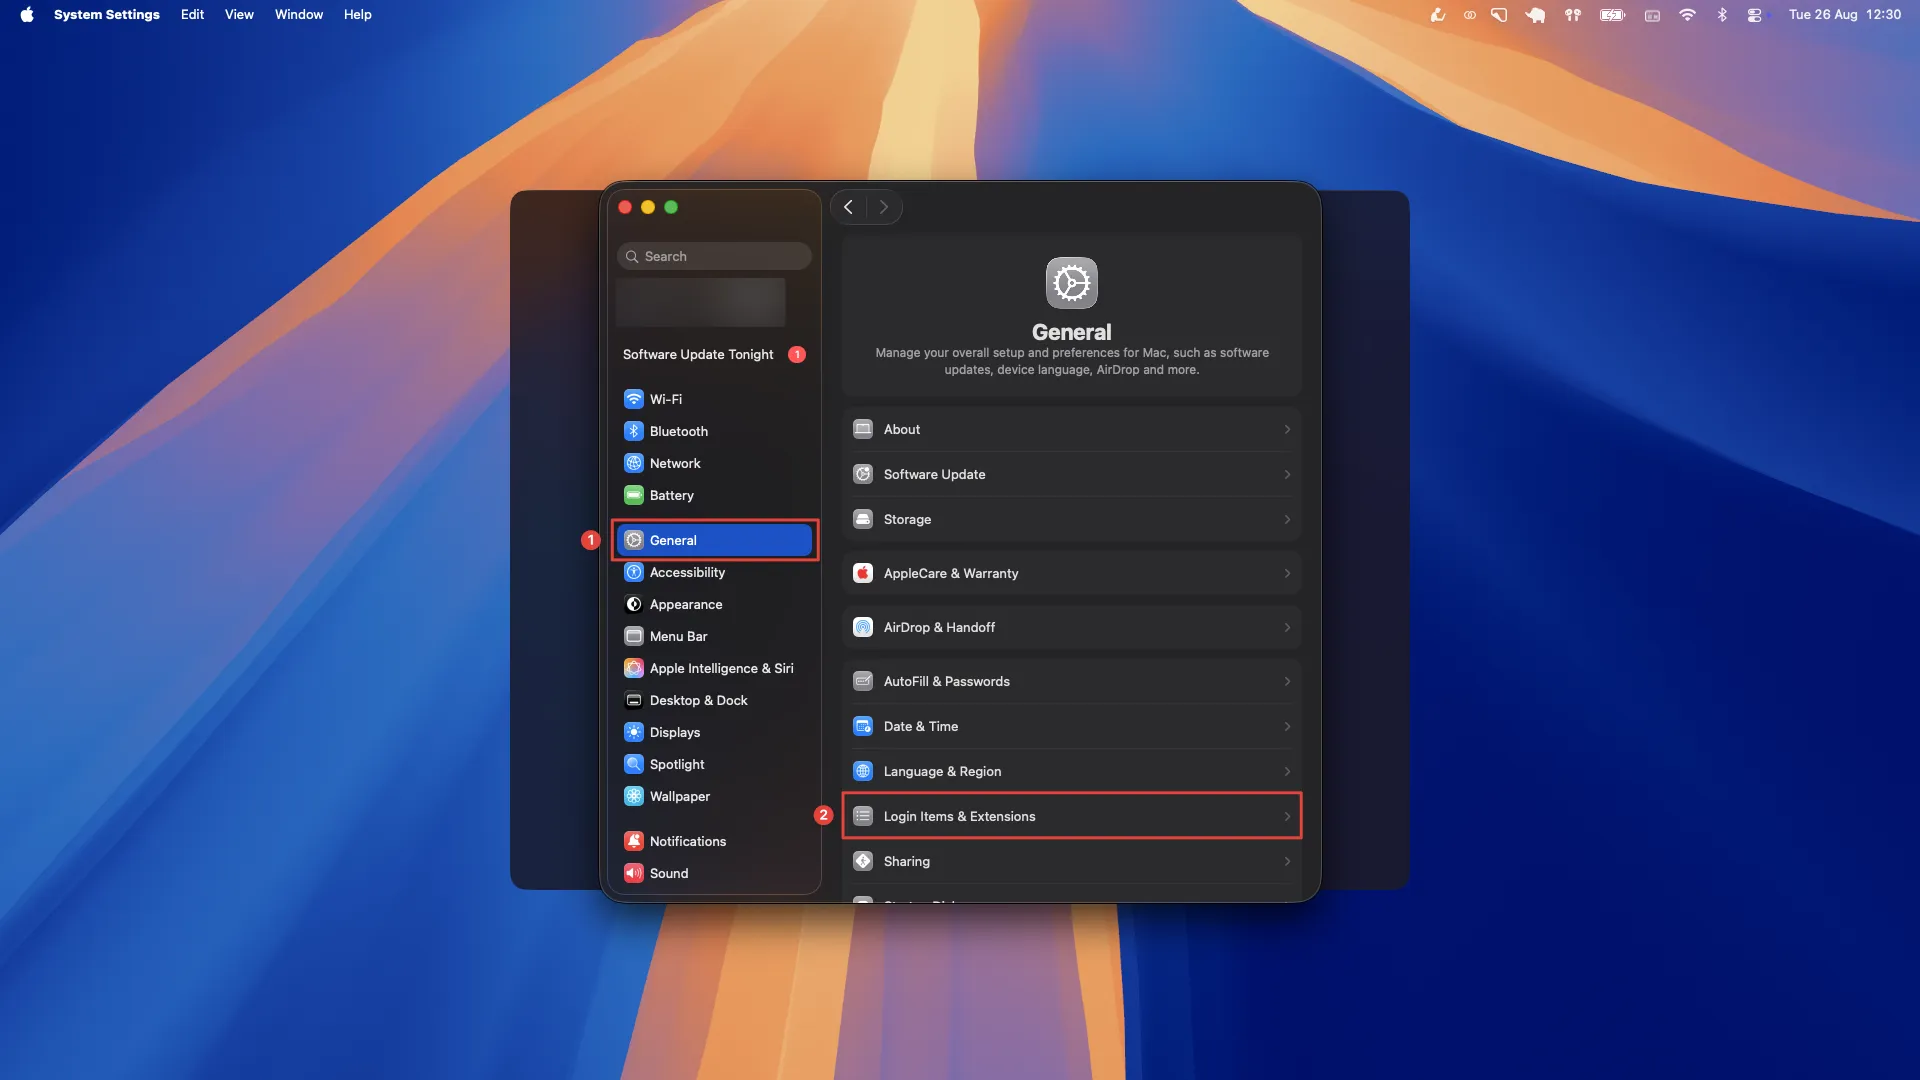Open the Spotlight settings icon

pos(633,764)
